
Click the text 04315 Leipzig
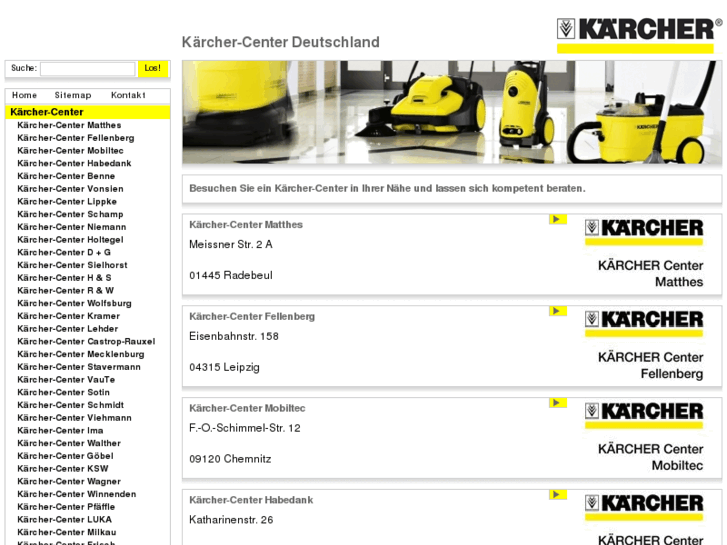click(224, 367)
